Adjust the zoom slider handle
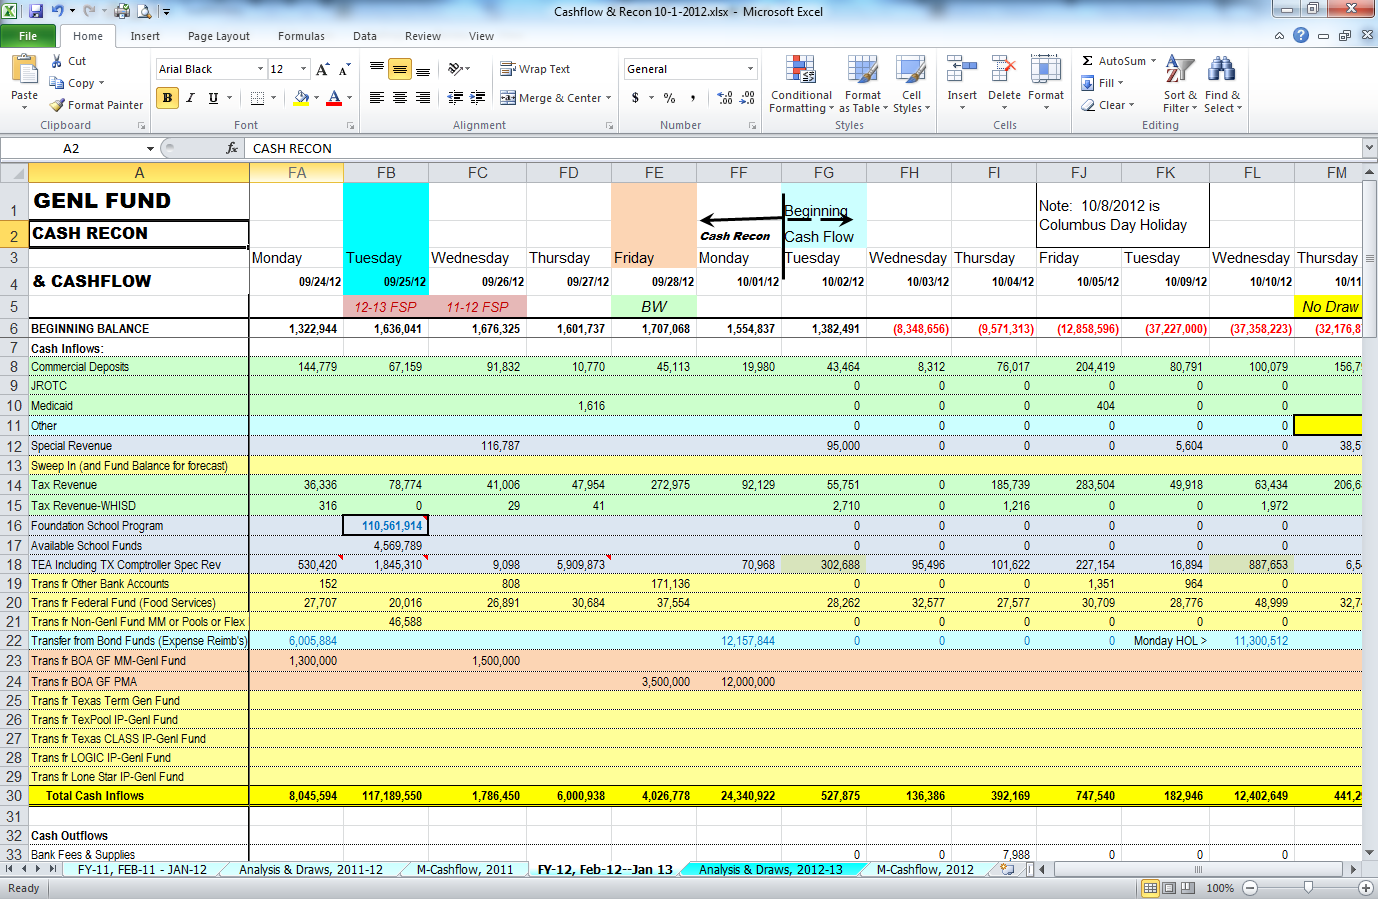Image resolution: width=1378 pixels, height=900 pixels. tap(1308, 888)
